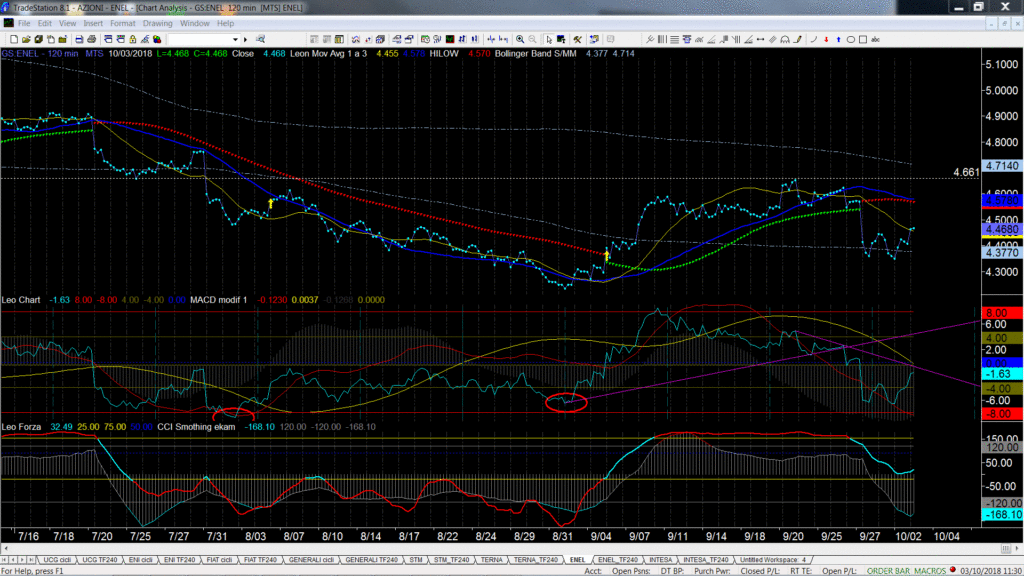Select the abc text drawing tool

875,39
